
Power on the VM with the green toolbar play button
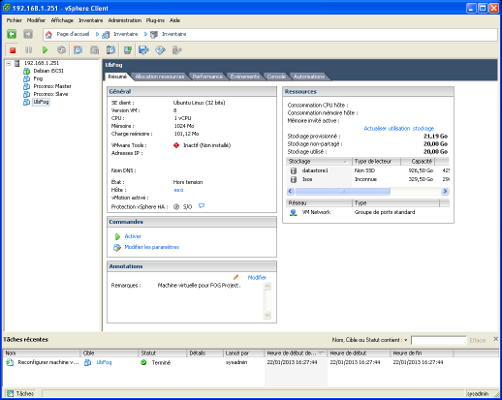tap(45, 50)
